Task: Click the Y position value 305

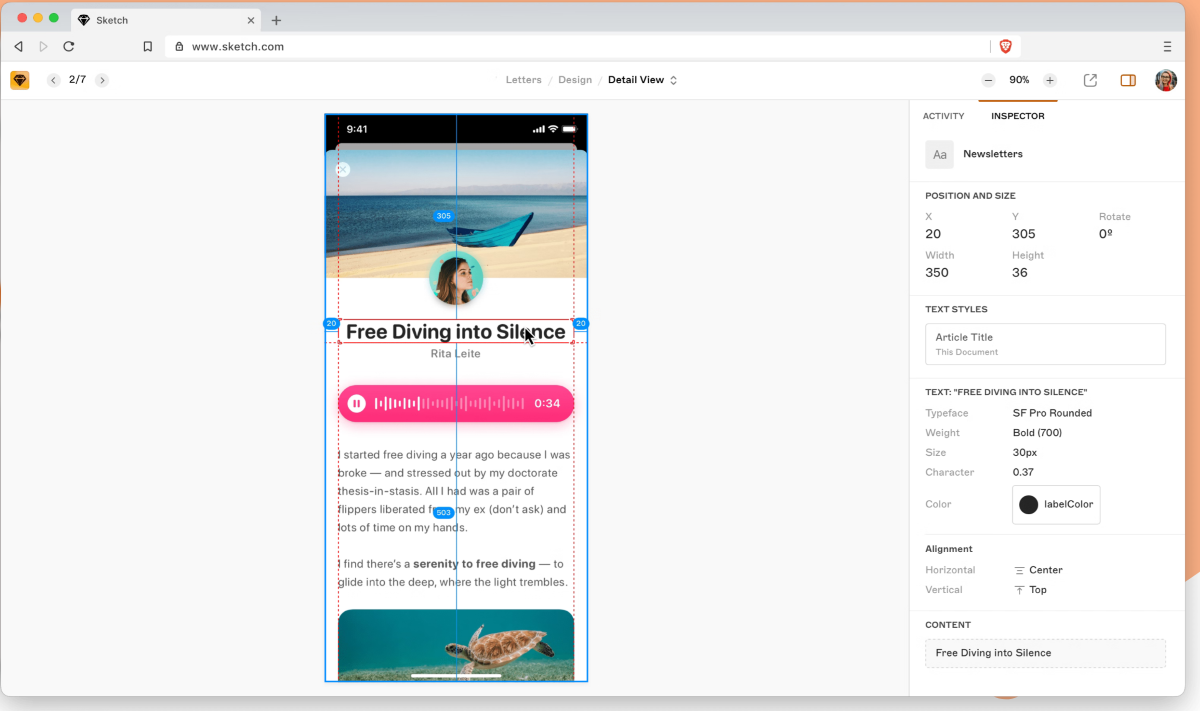Action: [x=1023, y=234]
